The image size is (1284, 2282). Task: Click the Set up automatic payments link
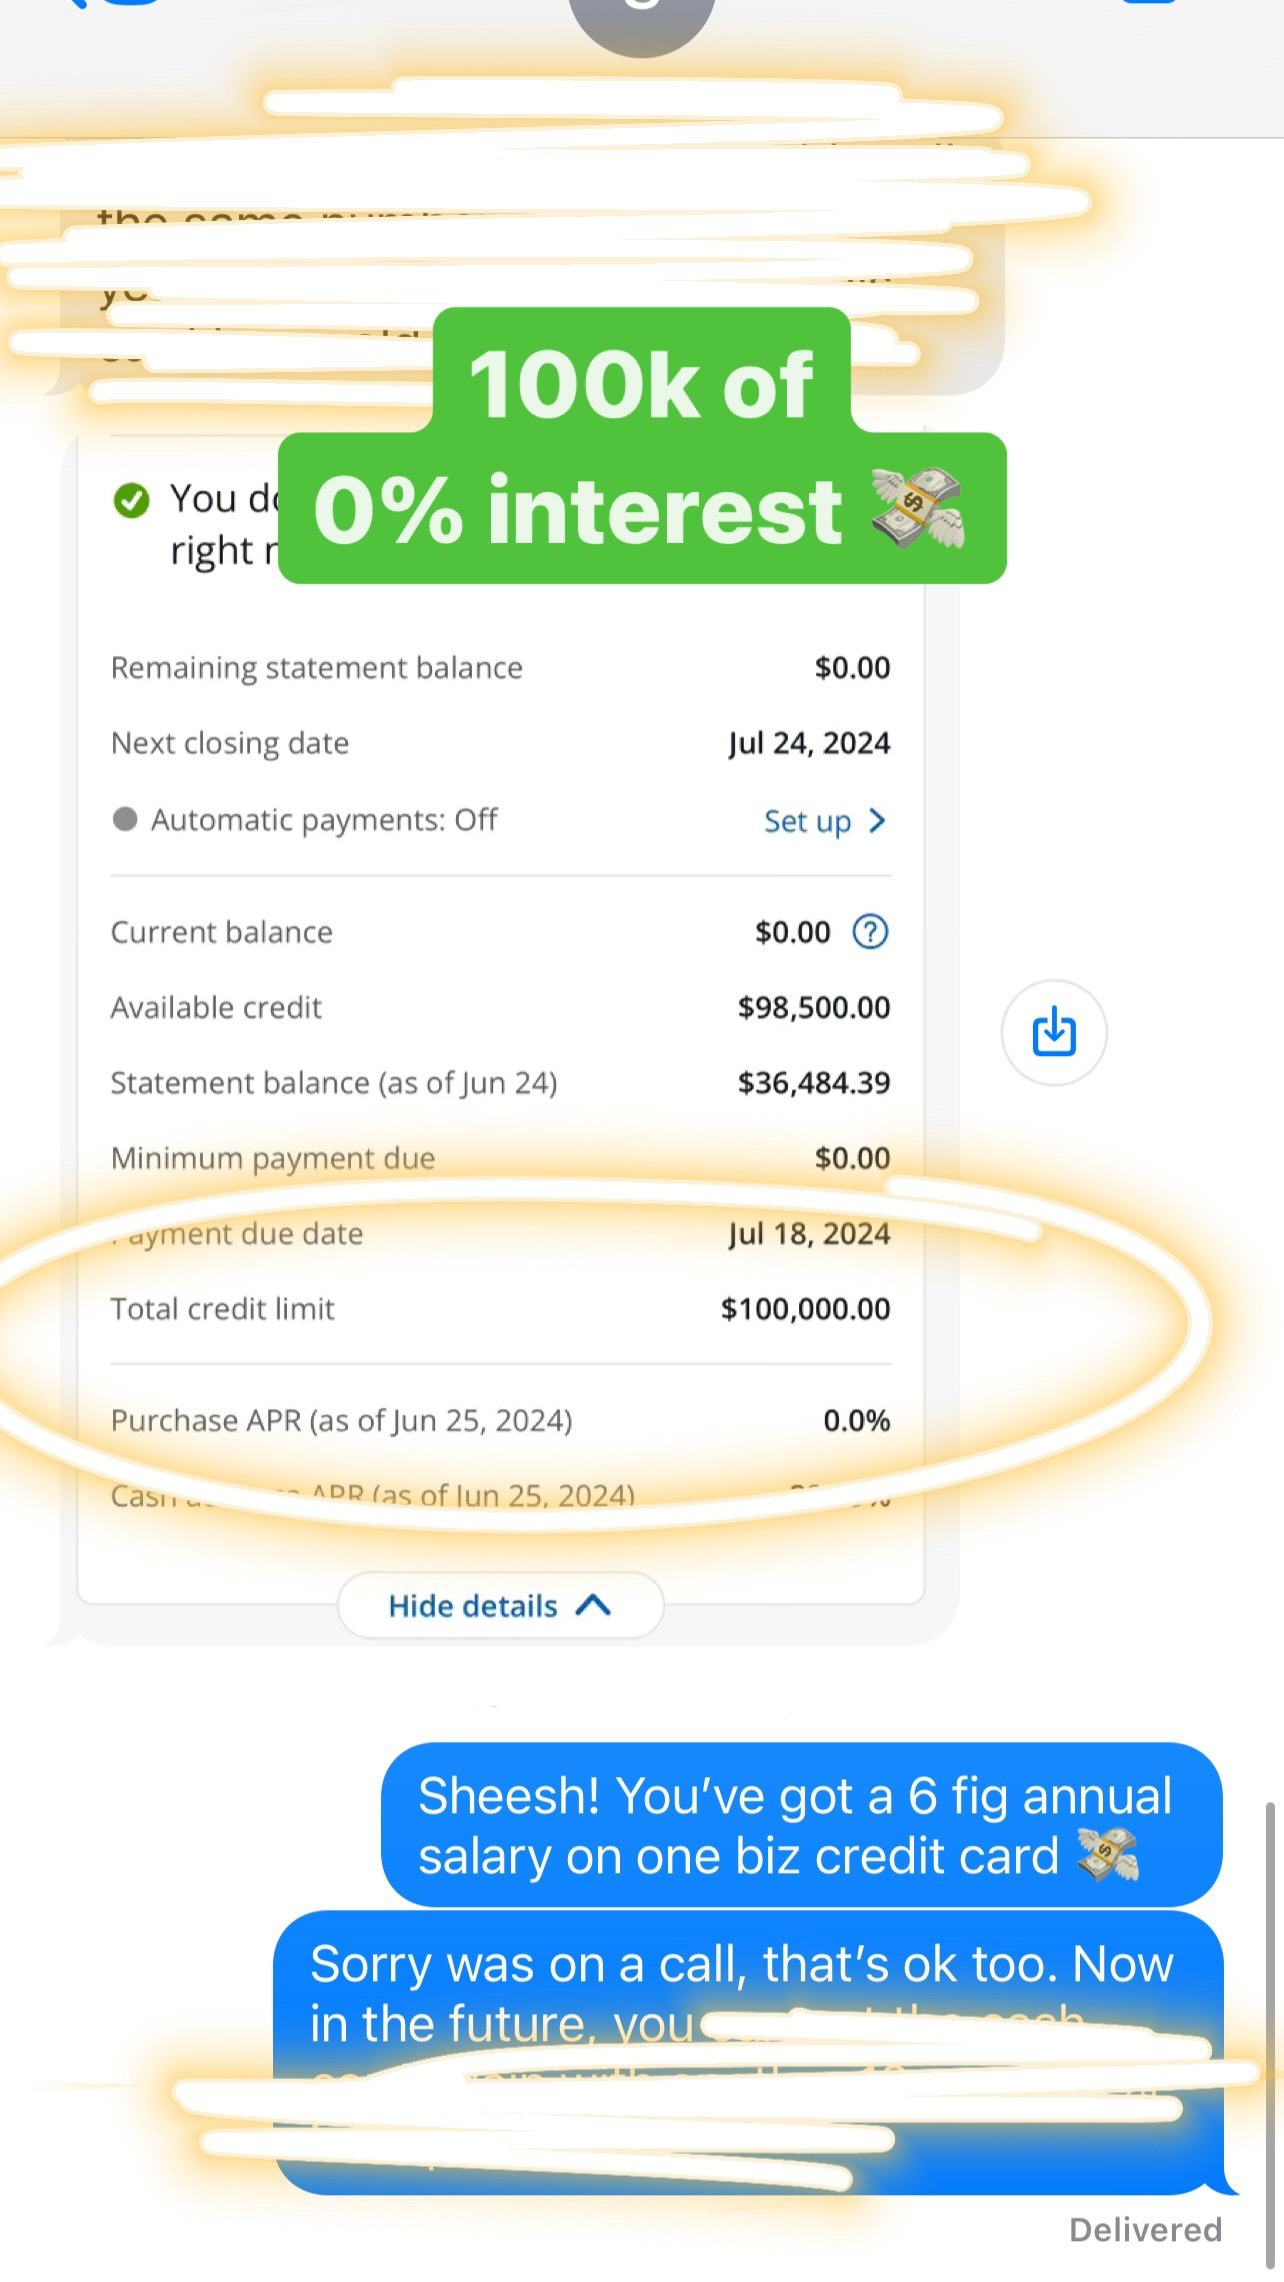coord(807,821)
